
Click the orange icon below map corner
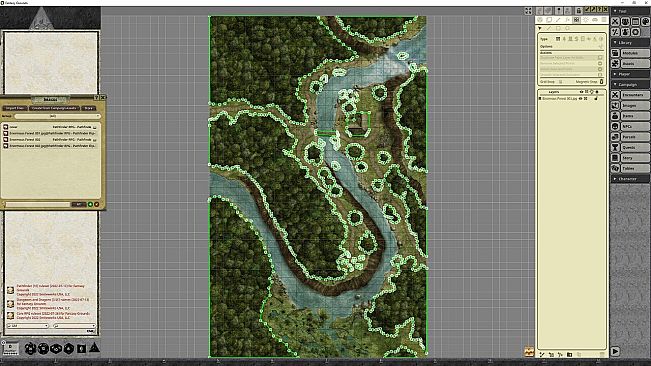[x=529, y=351]
